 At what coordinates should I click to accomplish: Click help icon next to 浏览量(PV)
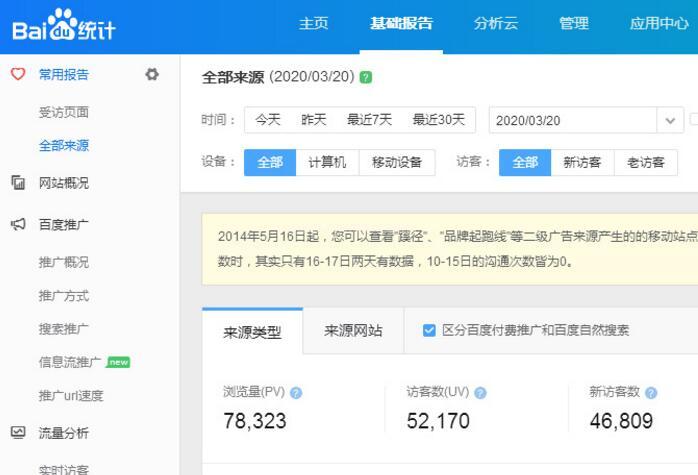tap(296, 393)
